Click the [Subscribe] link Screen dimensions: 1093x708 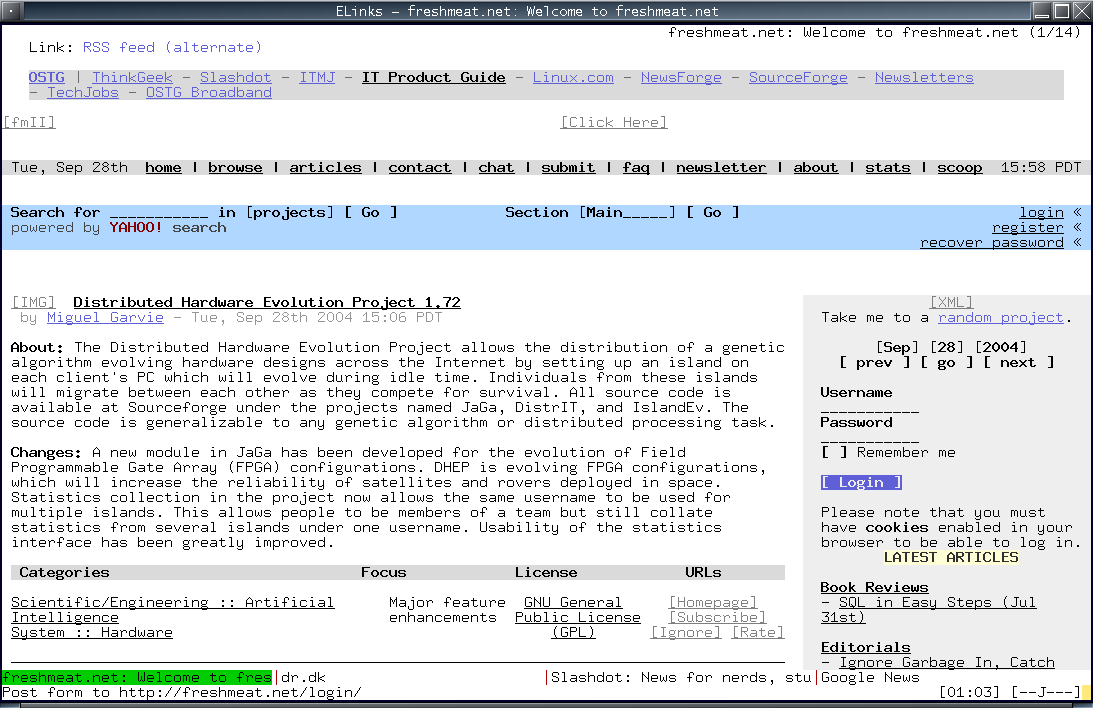point(717,617)
